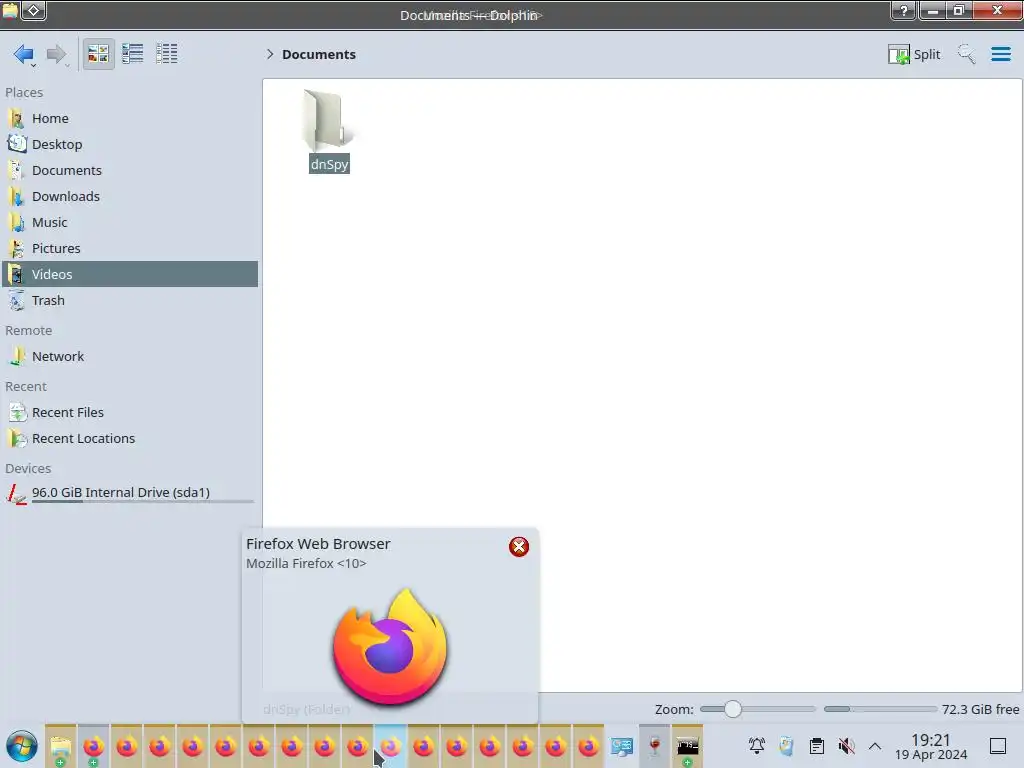Open Recent Locations entry
The width and height of the screenshot is (1024, 768).
coord(130,439)
